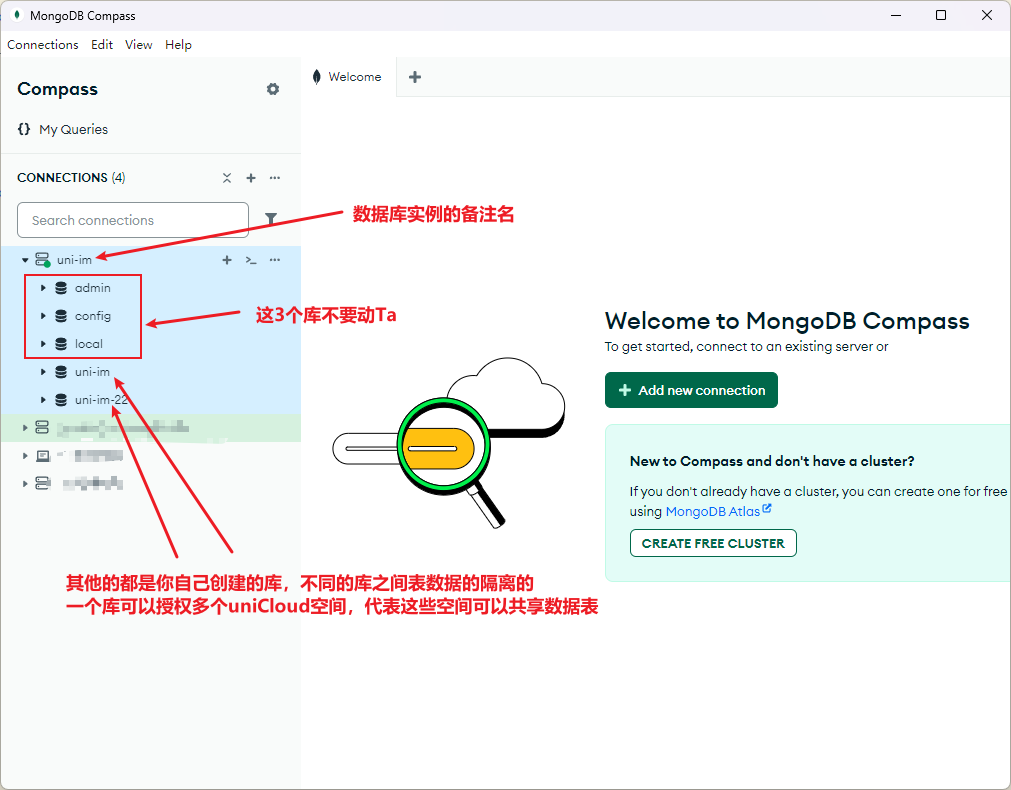Viewport: 1011px width, 790px height.
Task: Open MongoDB shell icon on uni-im connection
Action: (x=251, y=260)
